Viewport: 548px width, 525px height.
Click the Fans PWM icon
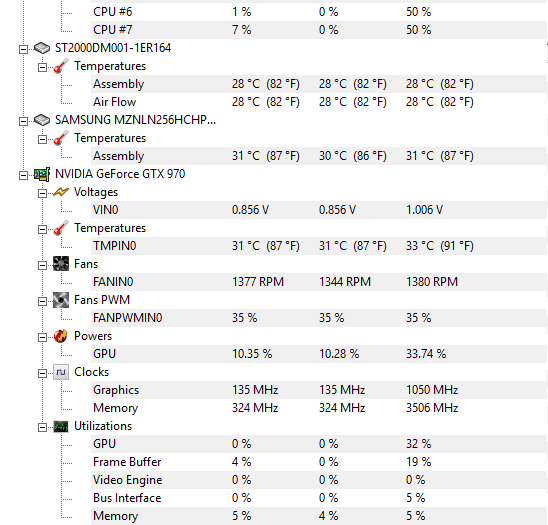(x=61, y=300)
